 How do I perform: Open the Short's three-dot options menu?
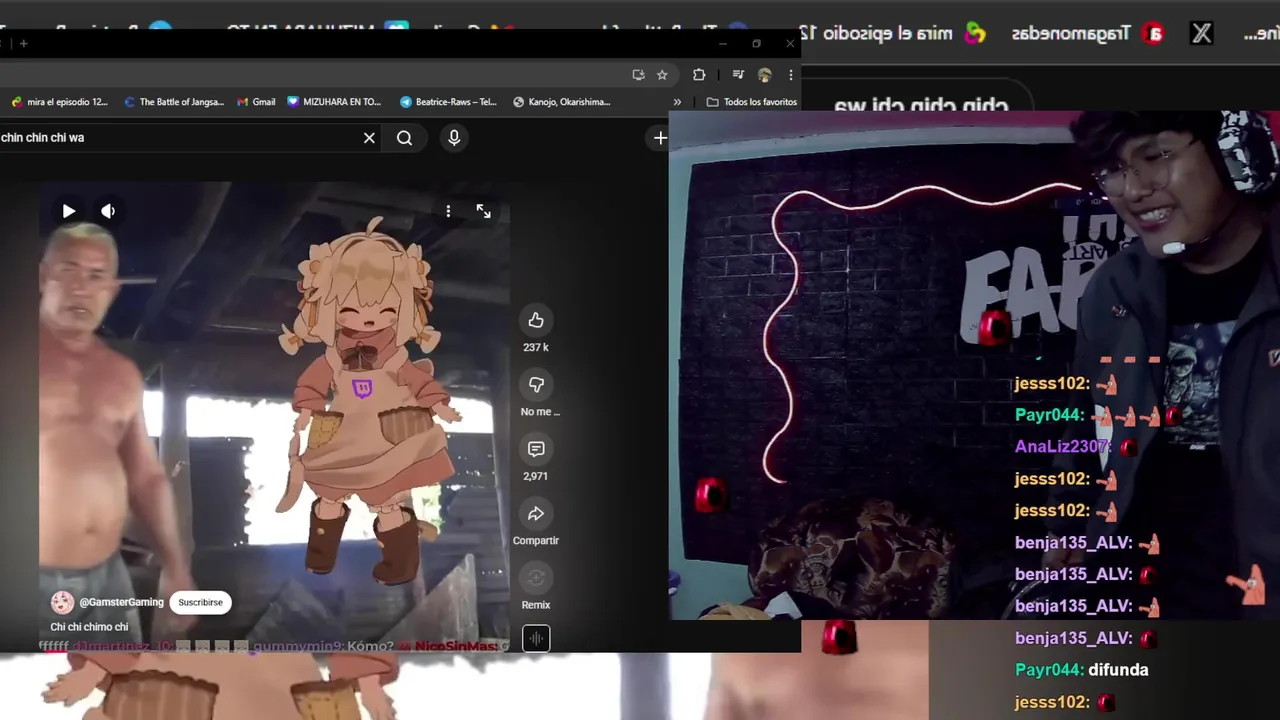[448, 211]
